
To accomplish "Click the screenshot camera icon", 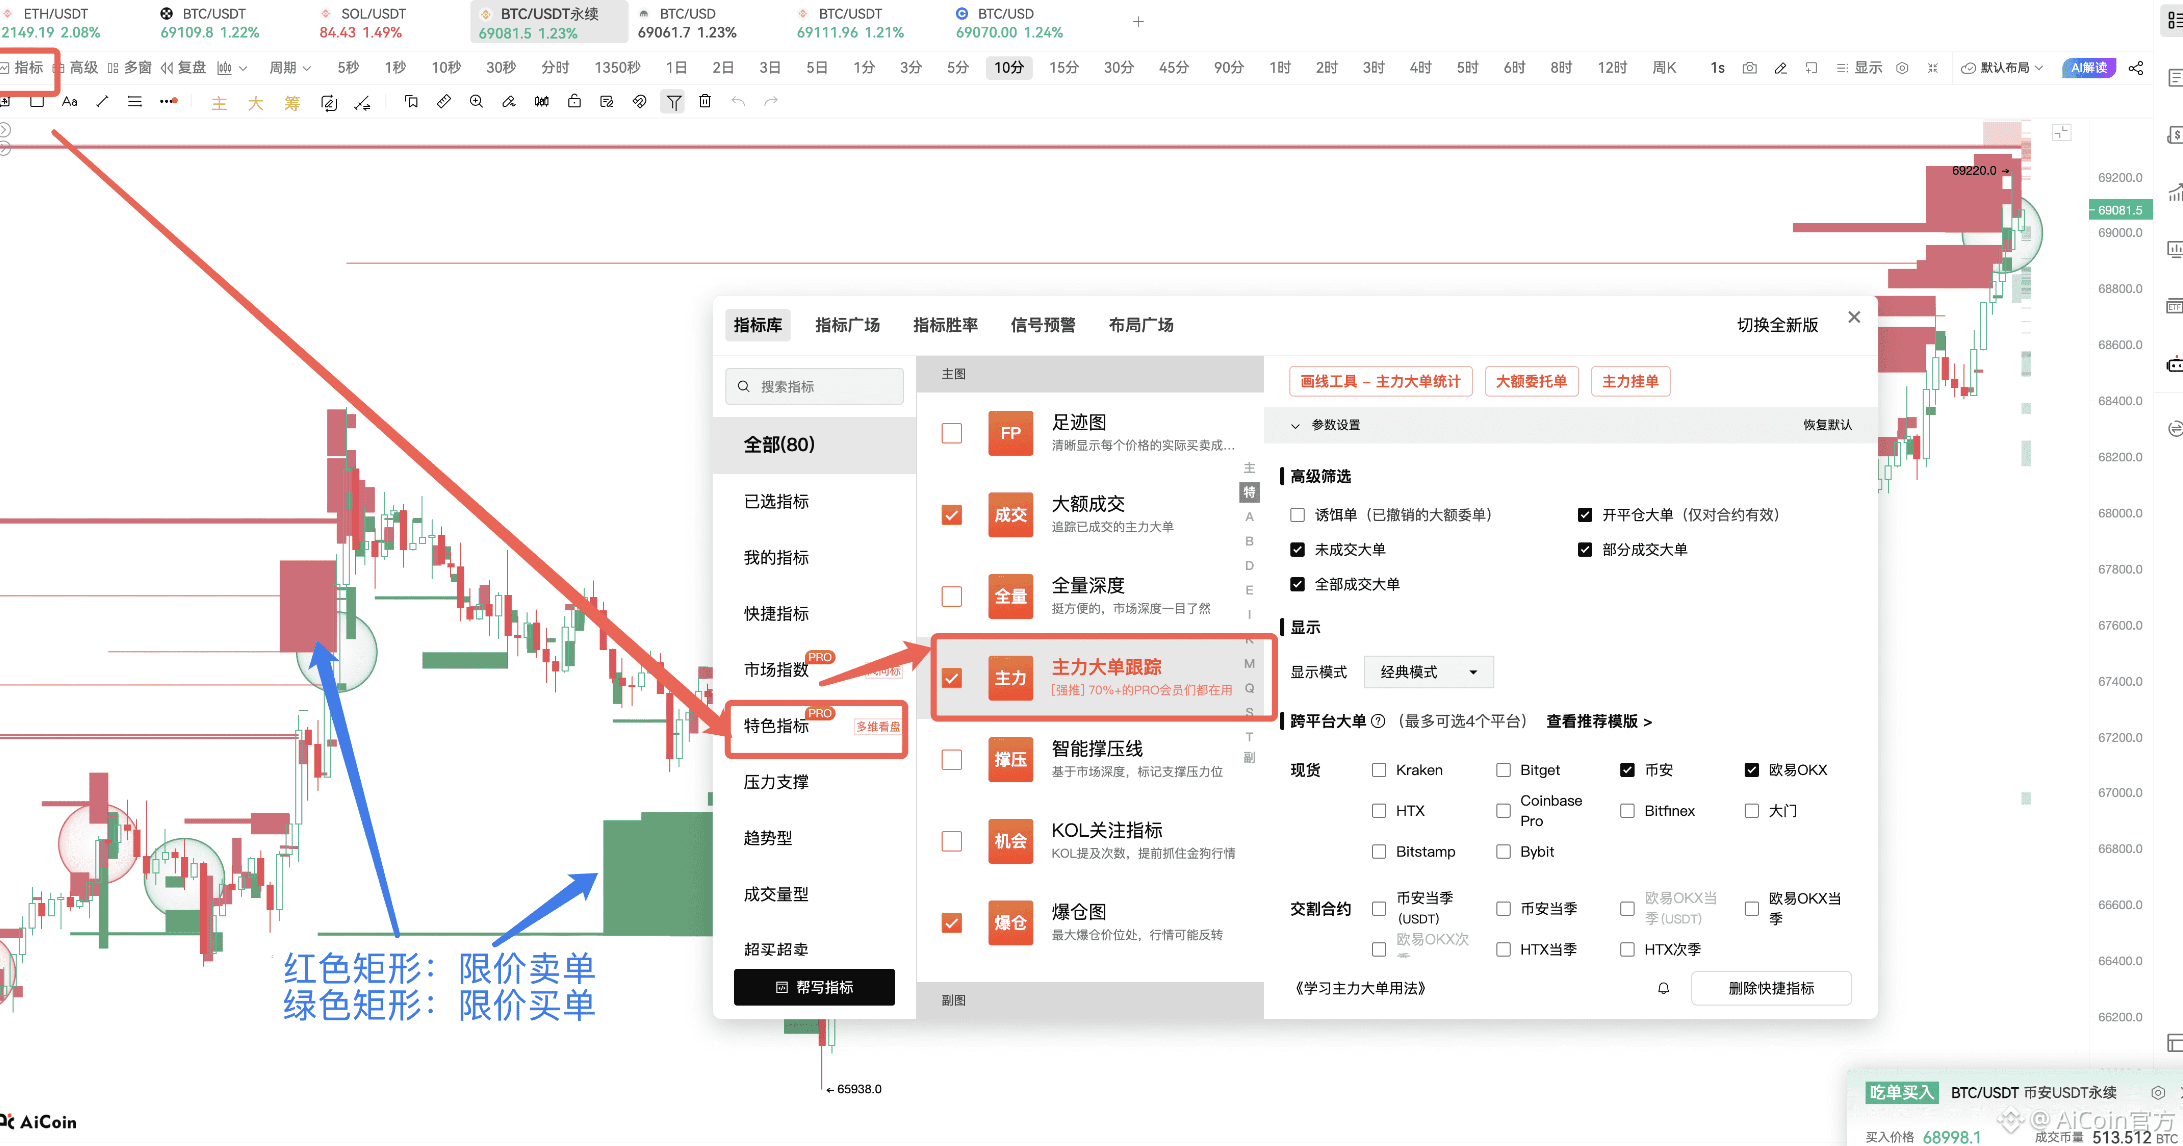I will (1749, 68).
